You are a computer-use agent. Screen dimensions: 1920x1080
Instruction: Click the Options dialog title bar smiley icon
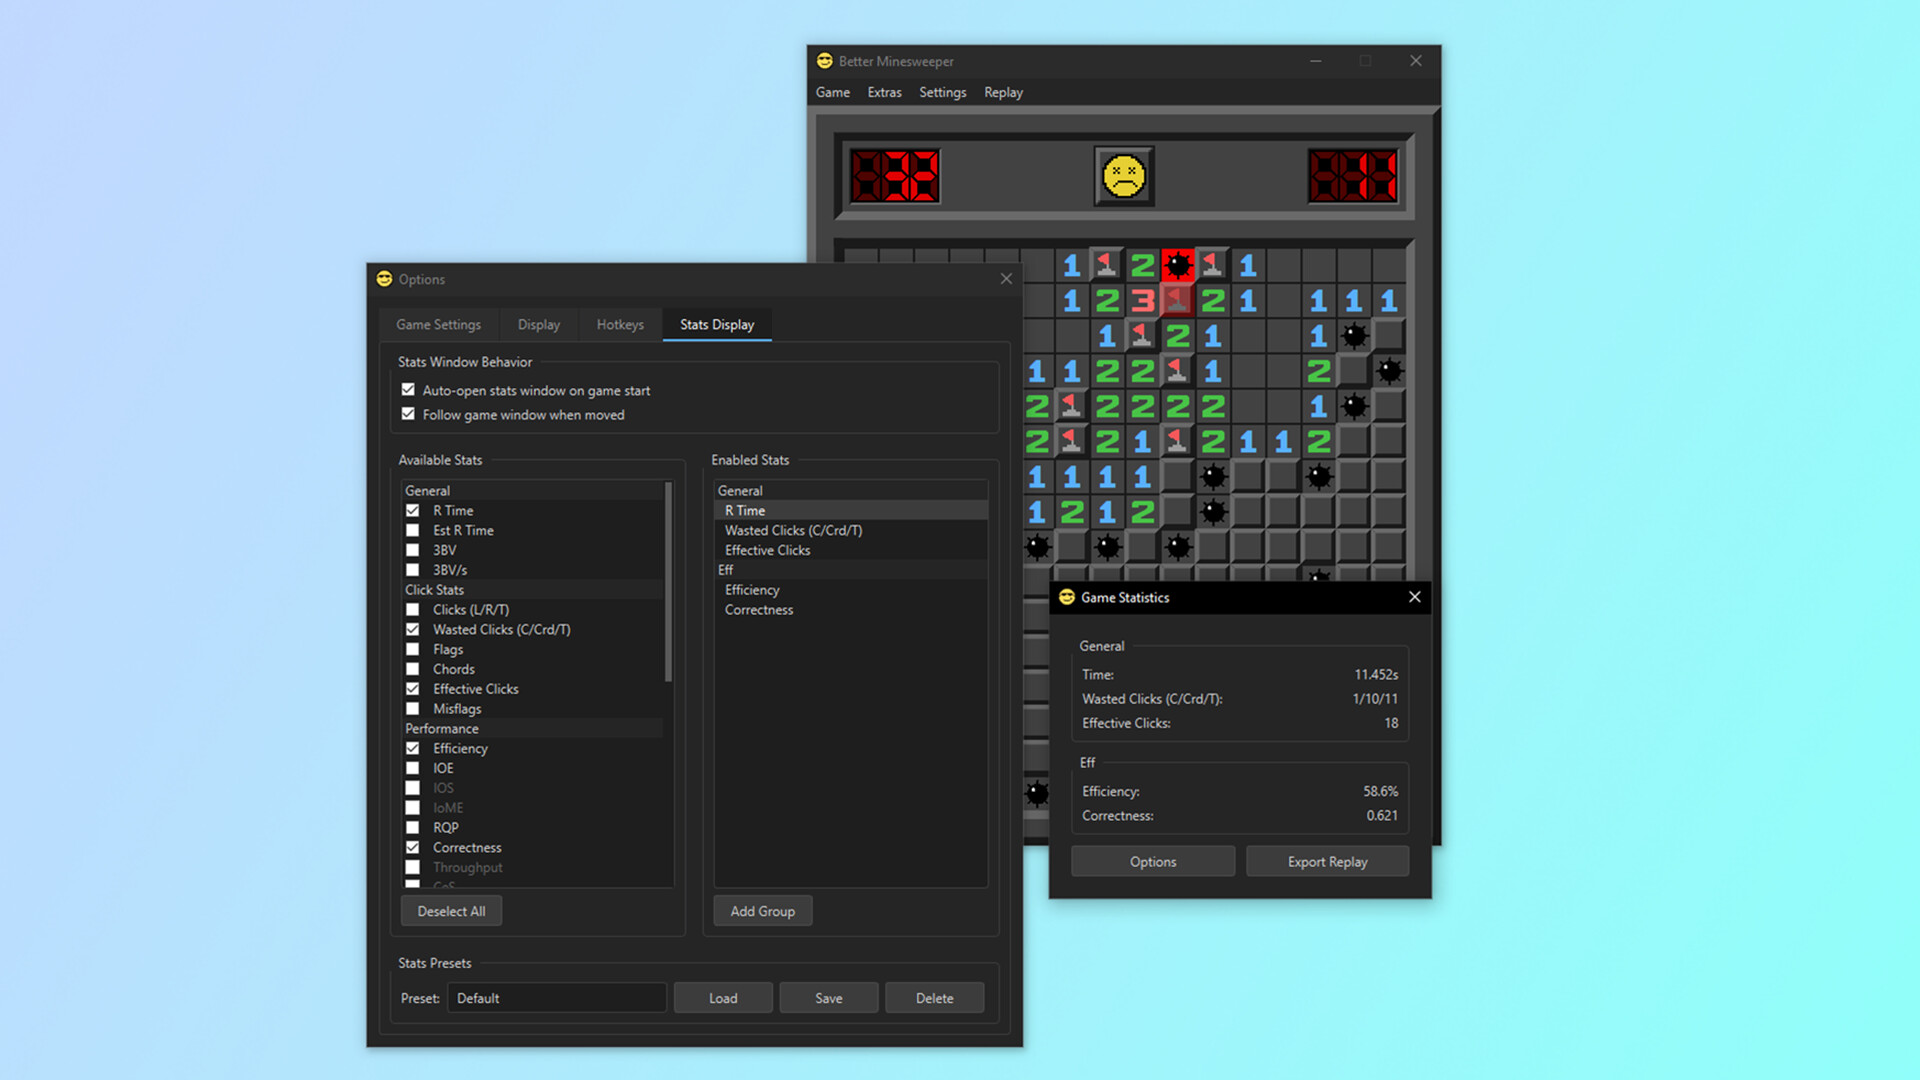[386, 279]
